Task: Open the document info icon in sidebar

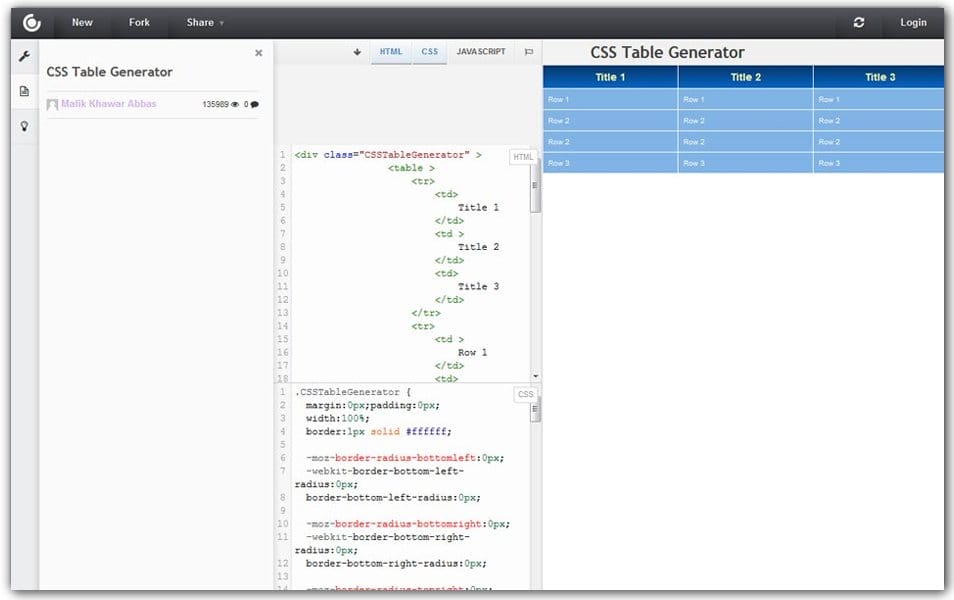Action: tap(24, 90)
